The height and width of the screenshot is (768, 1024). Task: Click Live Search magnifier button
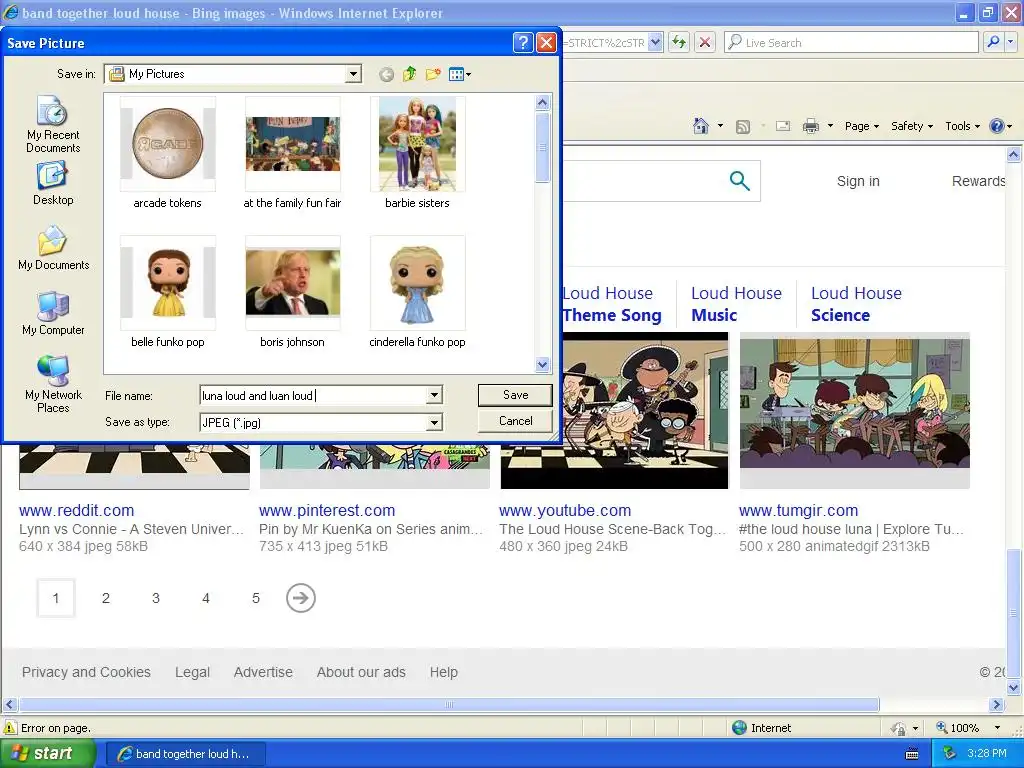click(x=993, y=42)
